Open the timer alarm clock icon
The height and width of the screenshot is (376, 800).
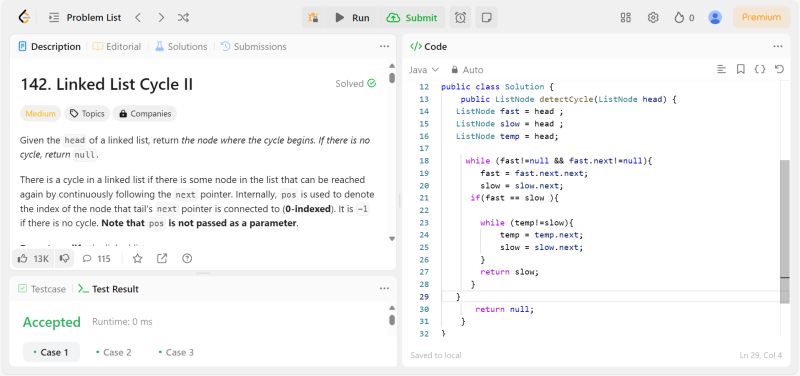point(460,17)
